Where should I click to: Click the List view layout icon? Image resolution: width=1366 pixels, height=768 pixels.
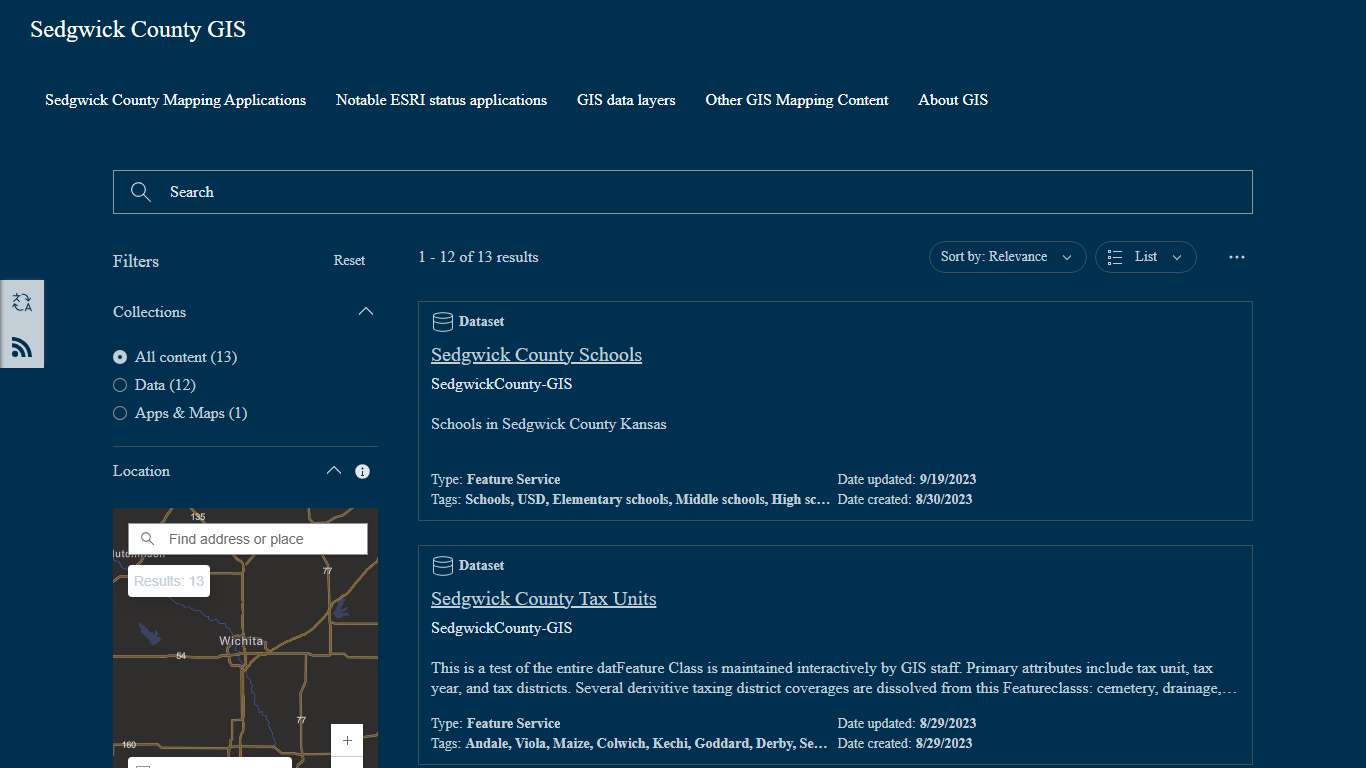tap(1113, 257)
